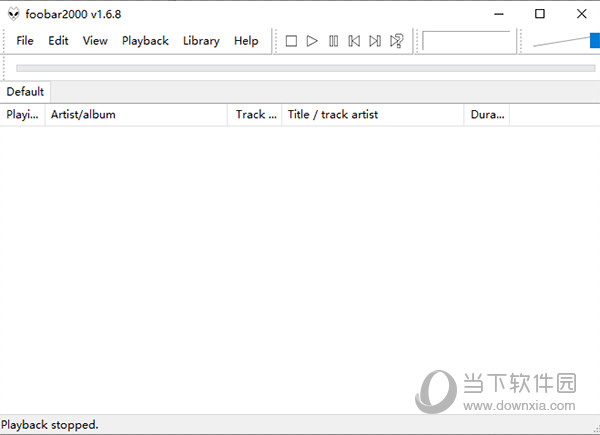
Task: Sort by Artist/album column header
Action: tap(136, 114)
